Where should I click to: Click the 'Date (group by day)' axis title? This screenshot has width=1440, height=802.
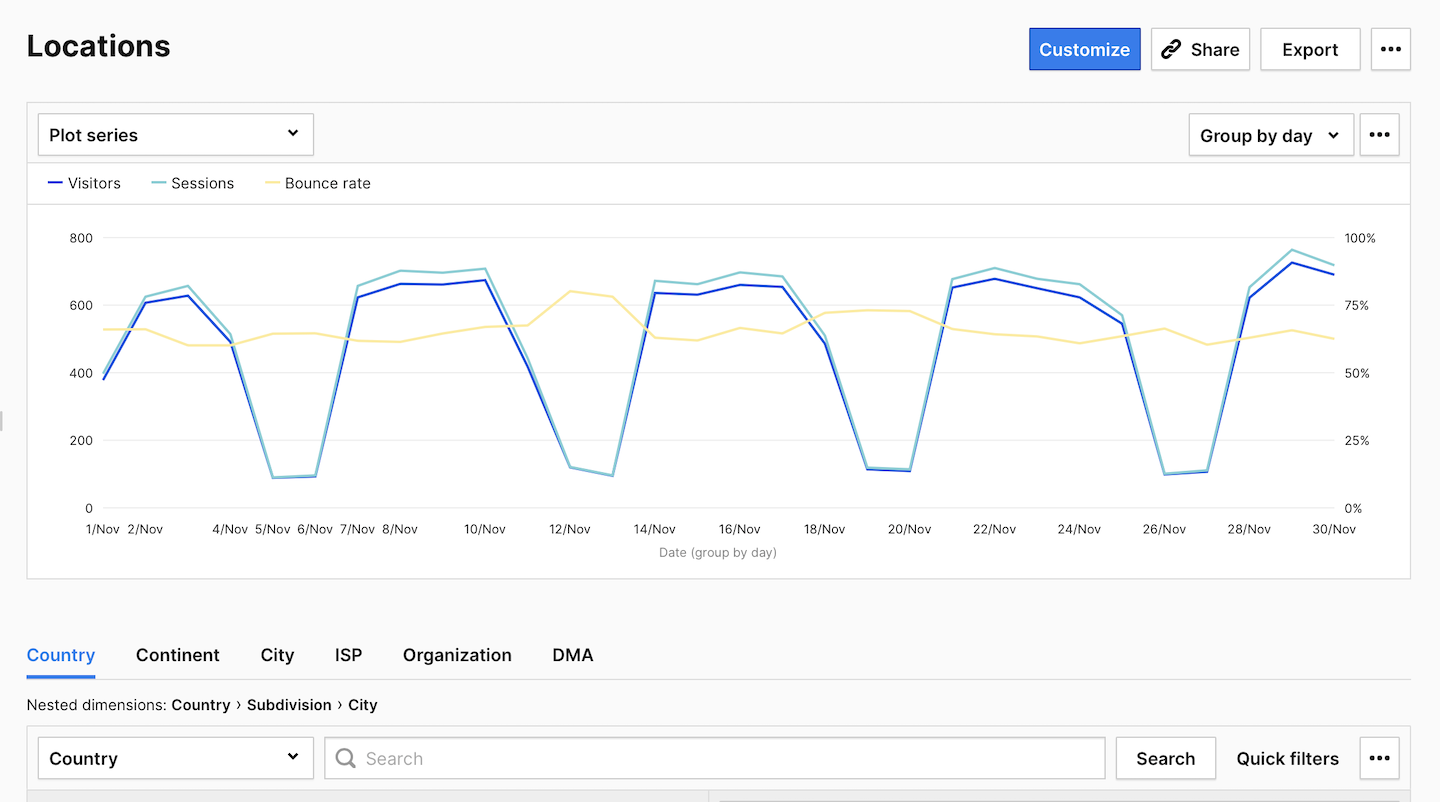[x=718, y=552]
